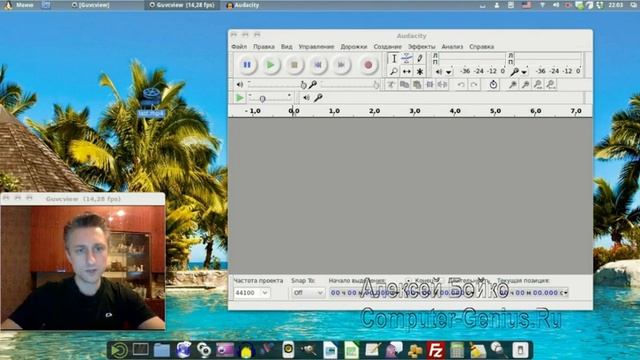Viewport: 640px width, 360px height.
Task: Open the folder file manager in dock
Action: (162, 350)
